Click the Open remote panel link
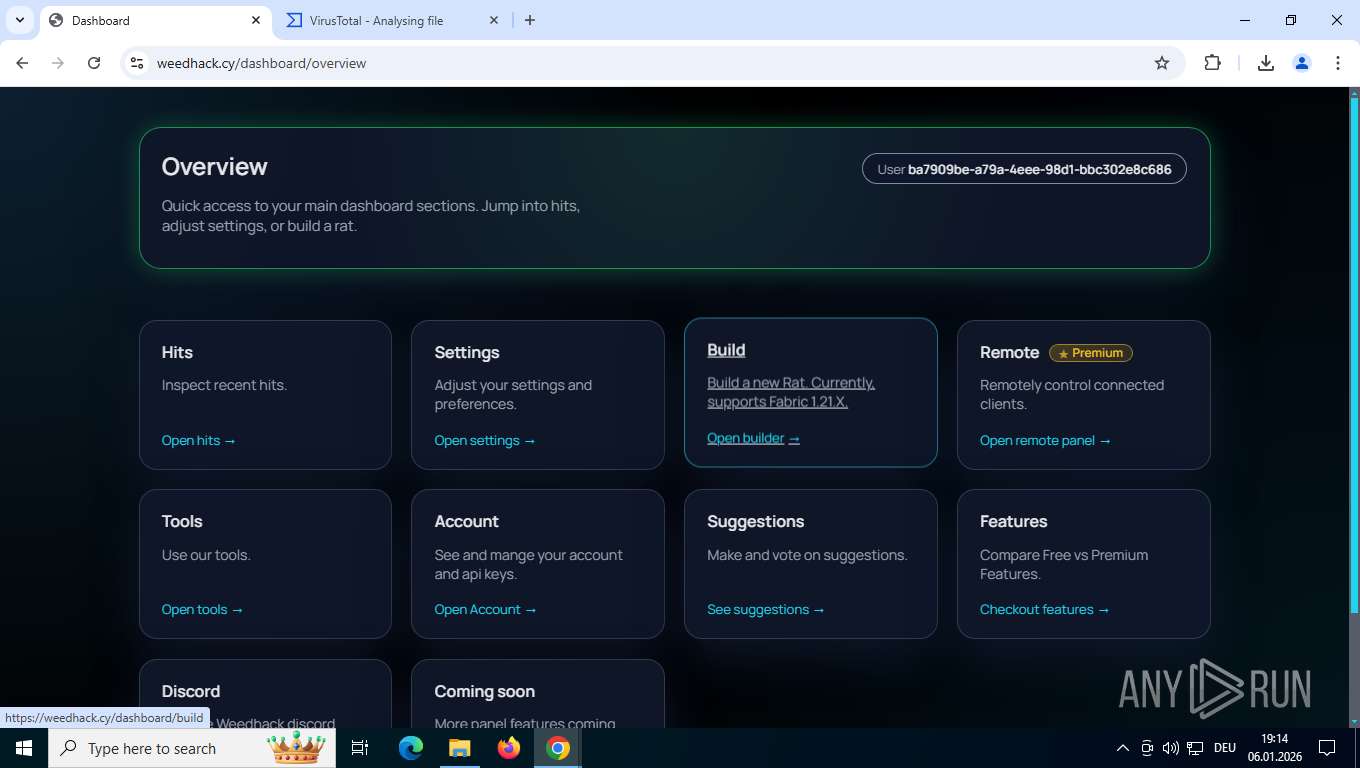This screenshot has height=768, width=1360. pos(1045,440)
